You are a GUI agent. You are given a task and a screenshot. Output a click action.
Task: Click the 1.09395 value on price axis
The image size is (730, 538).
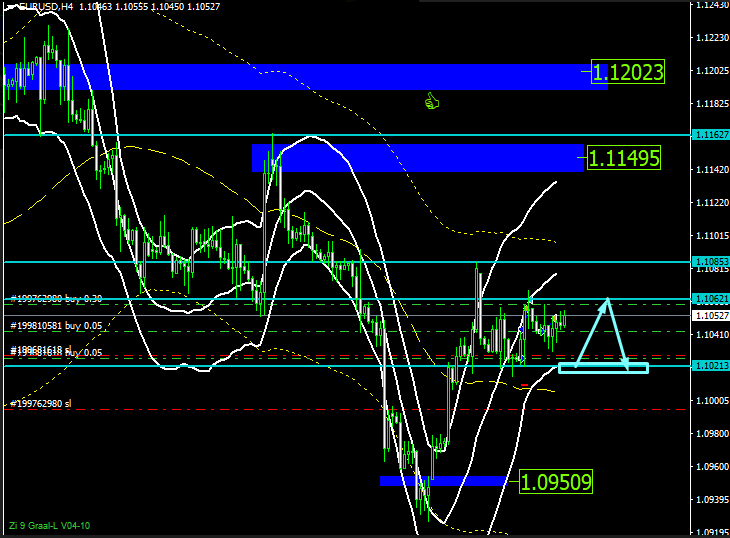point(712,499)
